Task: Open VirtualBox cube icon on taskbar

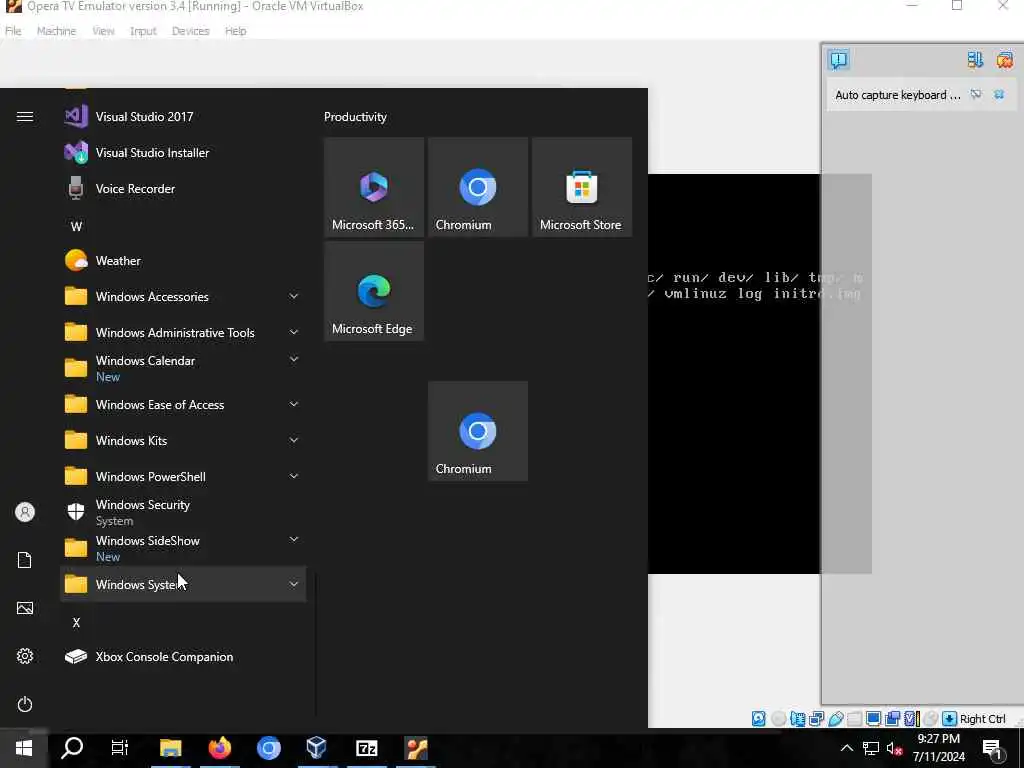Action: click(317, 748)
